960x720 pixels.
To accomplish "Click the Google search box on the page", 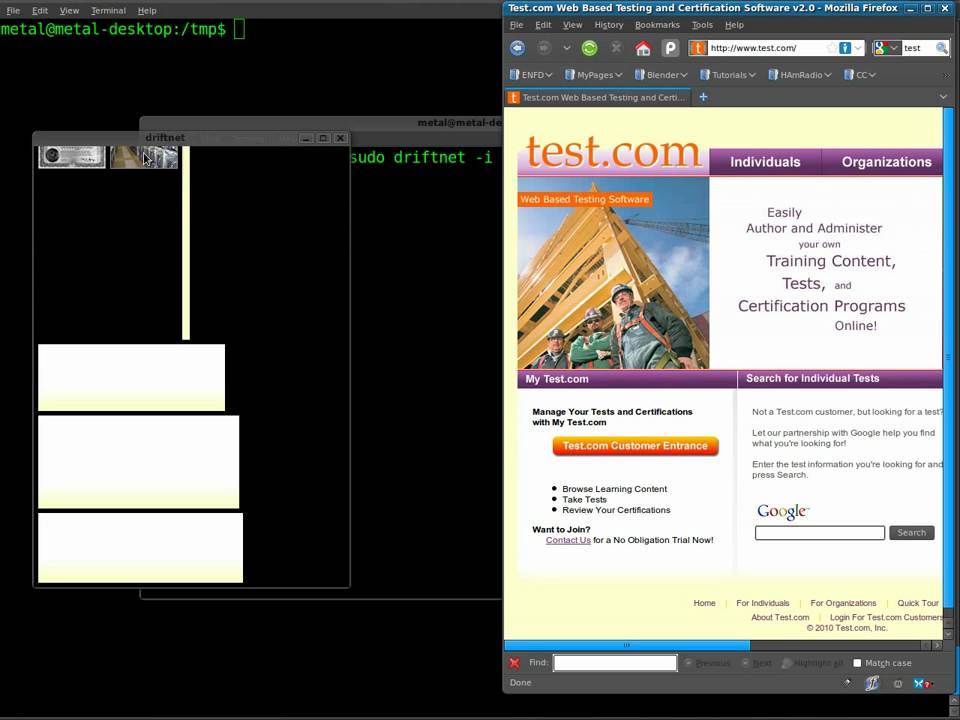I will [819, 533].
